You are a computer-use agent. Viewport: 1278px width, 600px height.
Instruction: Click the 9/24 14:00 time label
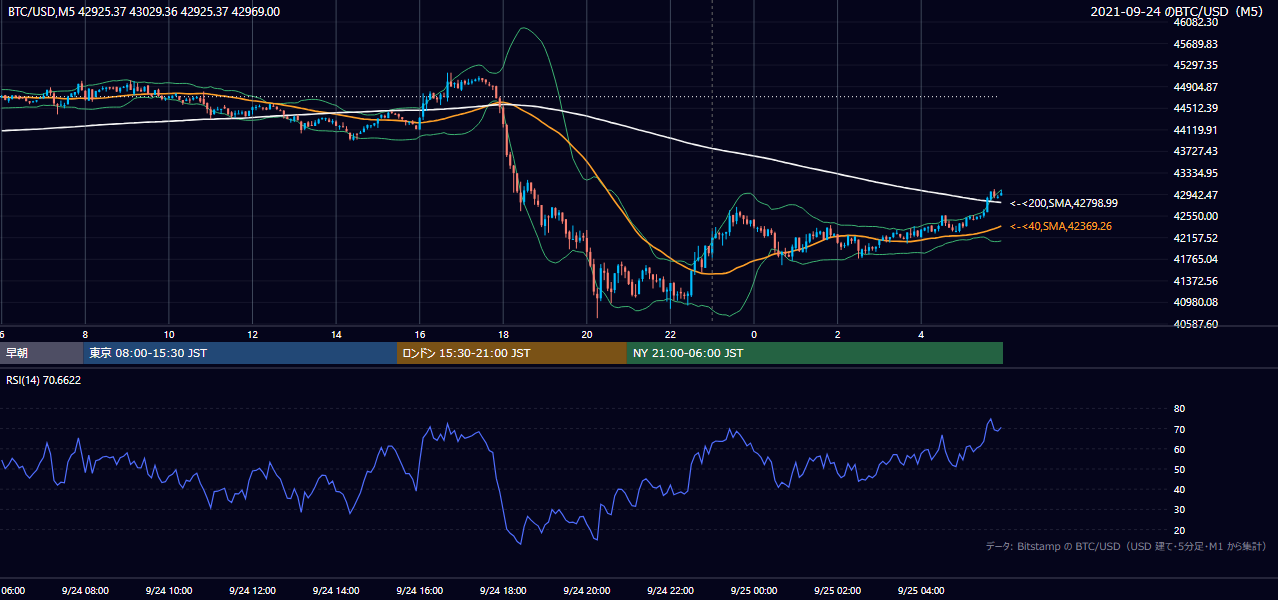(335, 591)
